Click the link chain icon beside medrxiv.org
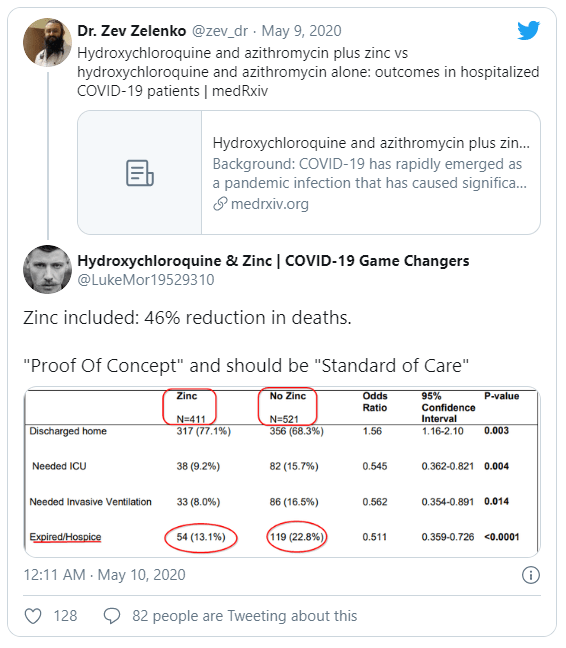 (220, 204)
